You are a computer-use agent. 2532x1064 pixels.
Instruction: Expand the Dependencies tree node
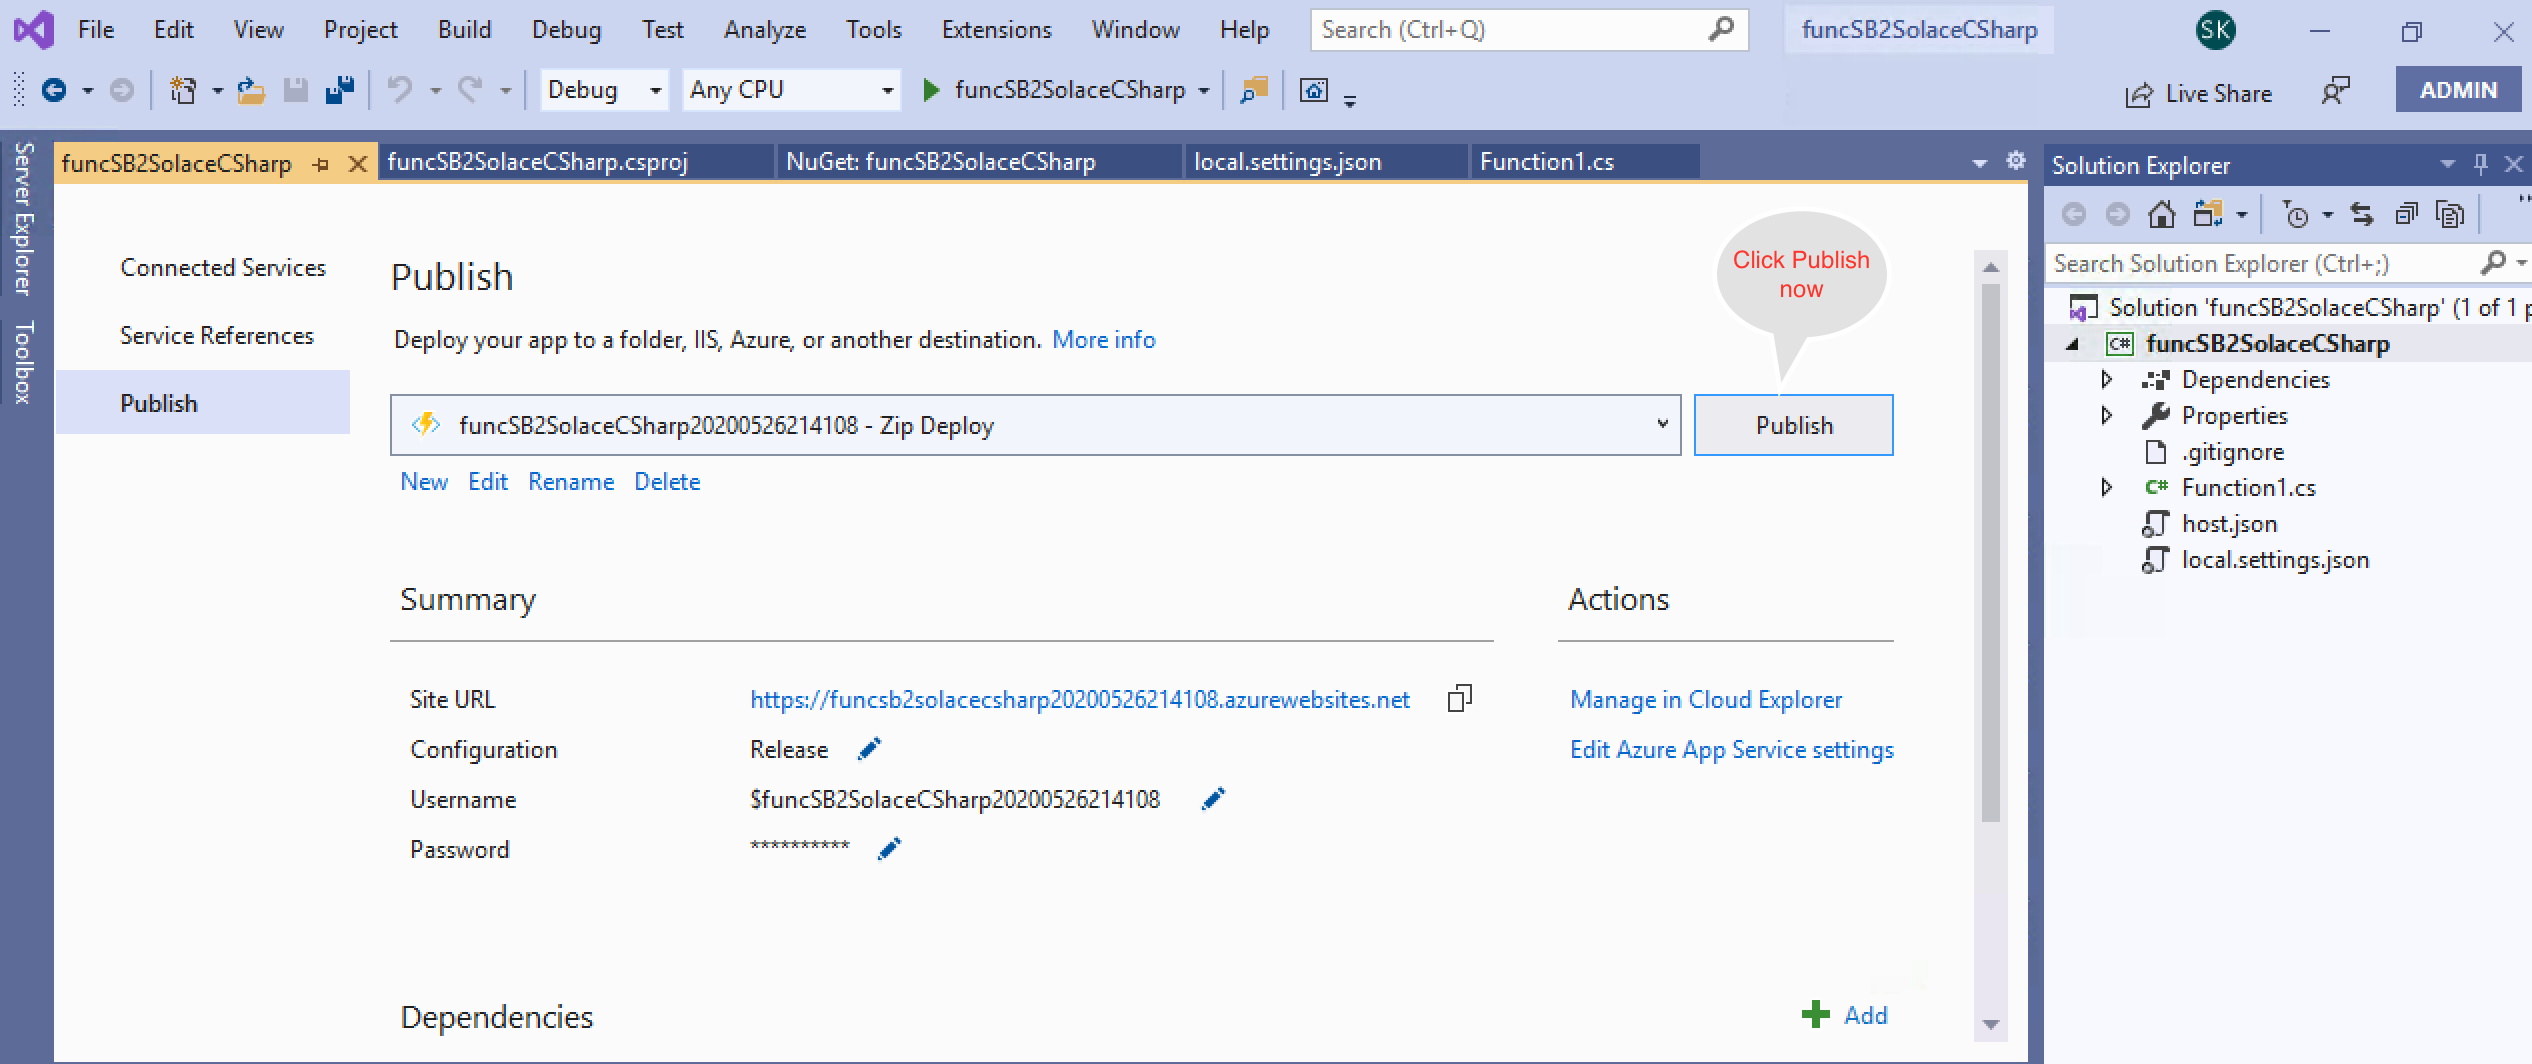click(2106, 380)
